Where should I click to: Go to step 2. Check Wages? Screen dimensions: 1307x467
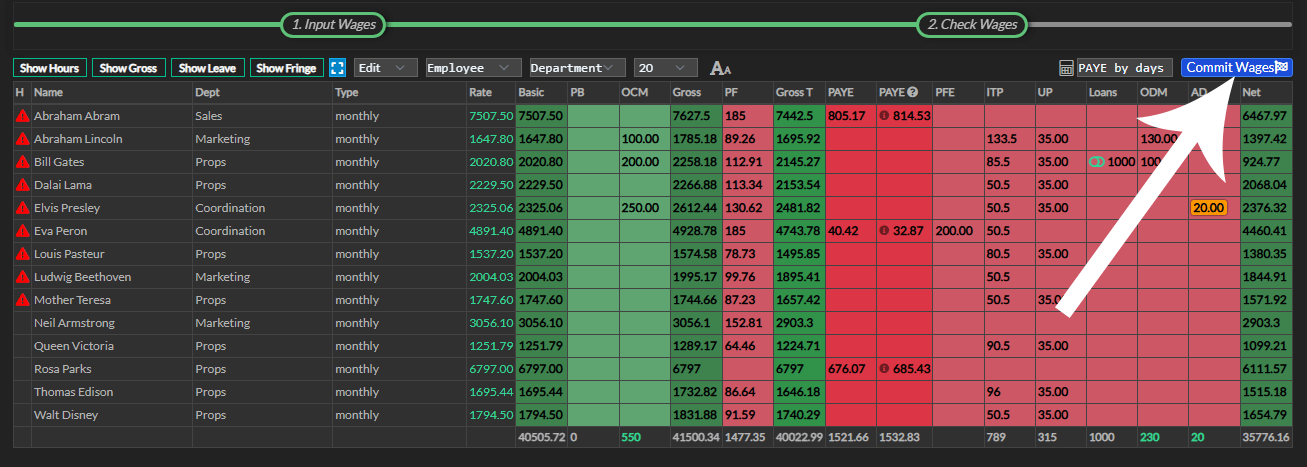(972, 24)
